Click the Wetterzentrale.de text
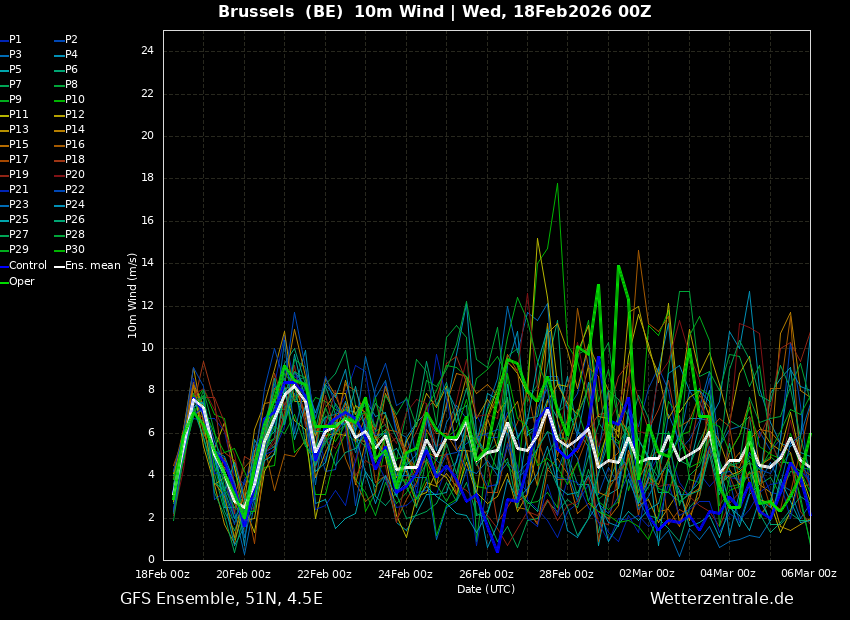This screenshot has height=620, width=850. click(x=721, y=599)
